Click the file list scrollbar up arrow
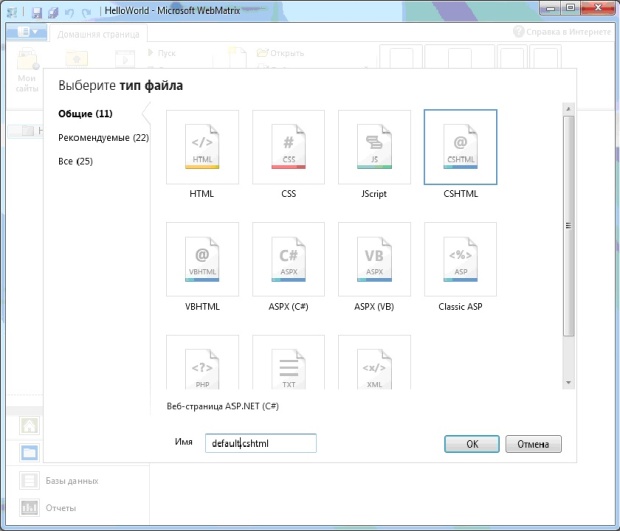Viewport: 620px width, 531px height. (568, 109)
